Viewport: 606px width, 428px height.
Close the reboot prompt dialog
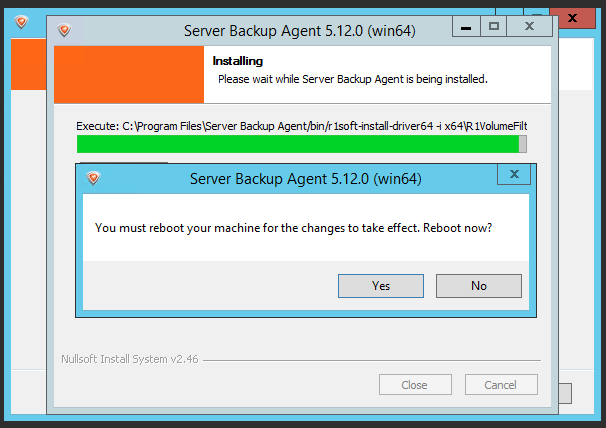tap(514, 174)
